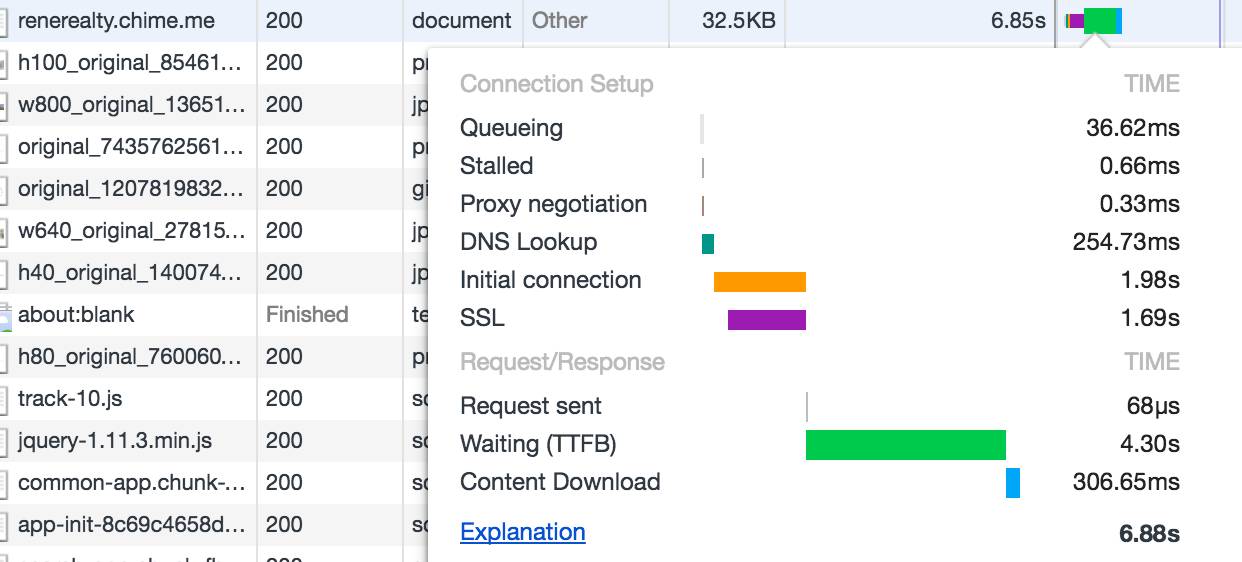Image resolution: width=1242 pixels, height=562 pixels.
Task: Click the icon beside about:blank entry
Action: [x=4, y=315]
